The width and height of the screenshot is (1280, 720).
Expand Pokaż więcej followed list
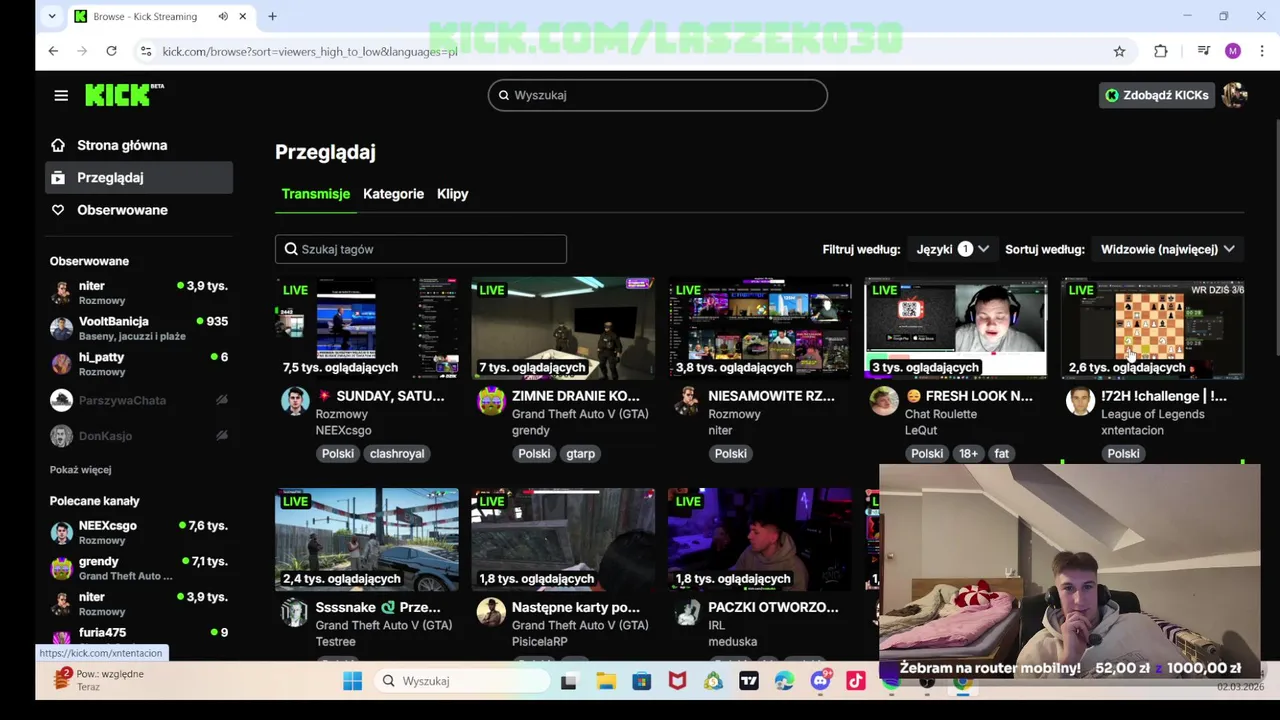[81, 470]
